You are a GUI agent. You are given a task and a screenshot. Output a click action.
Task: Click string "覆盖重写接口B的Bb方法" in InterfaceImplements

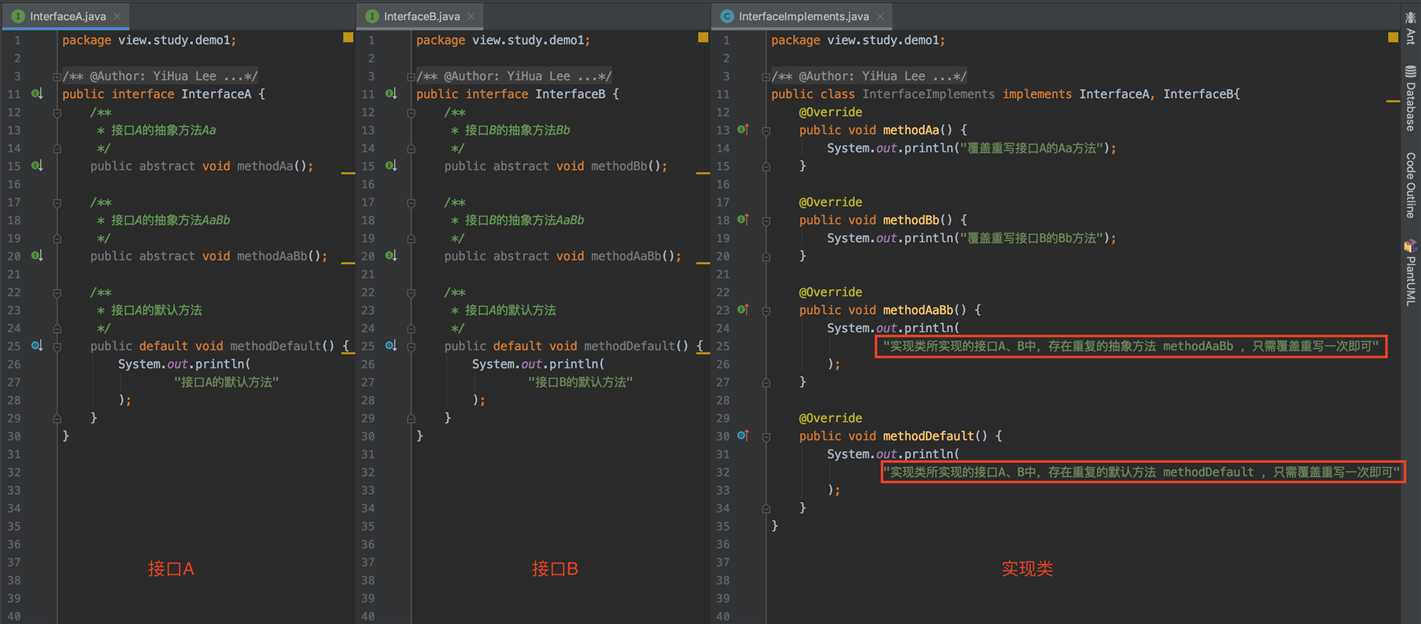tap(1032, 238)
